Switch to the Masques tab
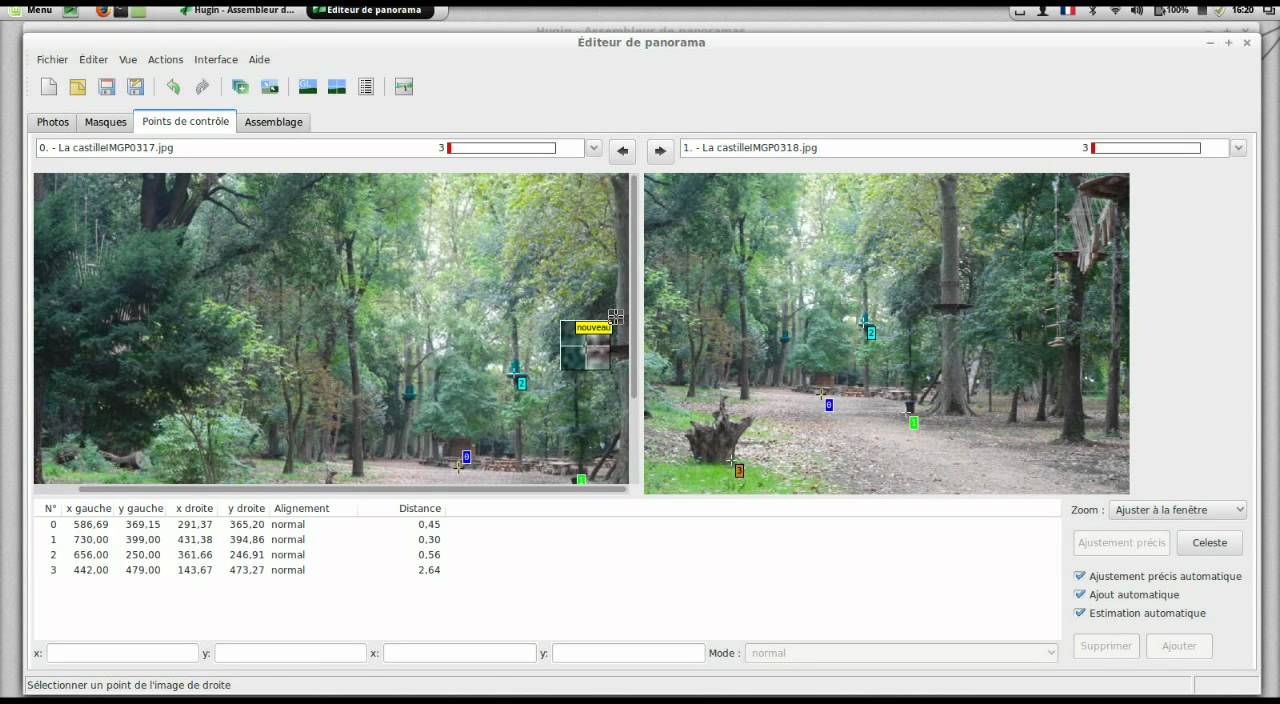 (105, 122)
